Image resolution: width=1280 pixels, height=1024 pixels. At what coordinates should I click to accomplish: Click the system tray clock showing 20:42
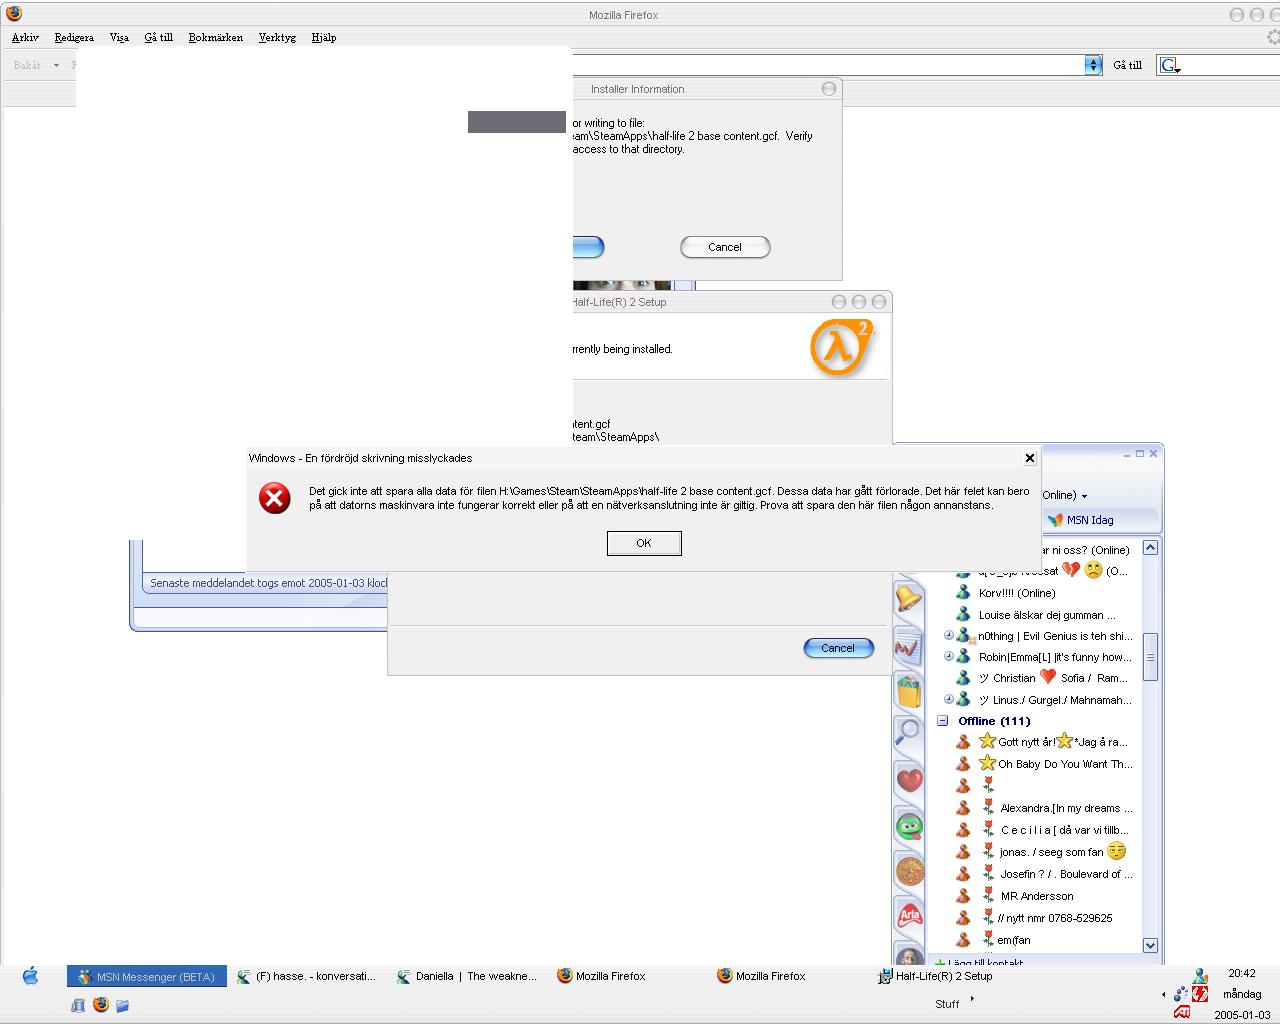click(1242, 973)
